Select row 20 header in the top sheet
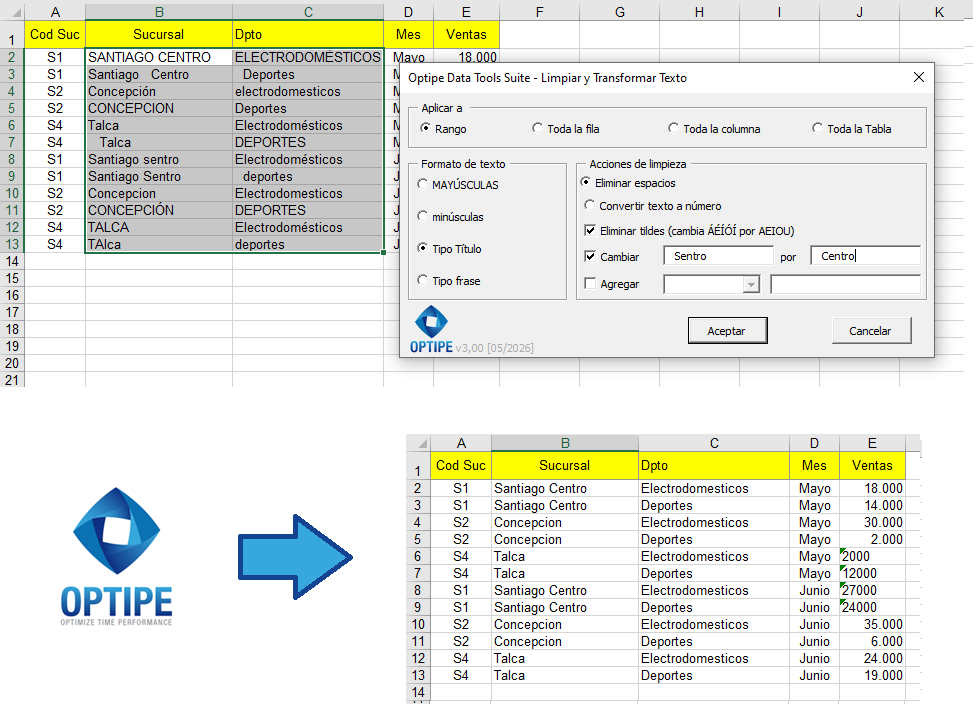Screen dimensions: 980x712 [x=12, y=363]
